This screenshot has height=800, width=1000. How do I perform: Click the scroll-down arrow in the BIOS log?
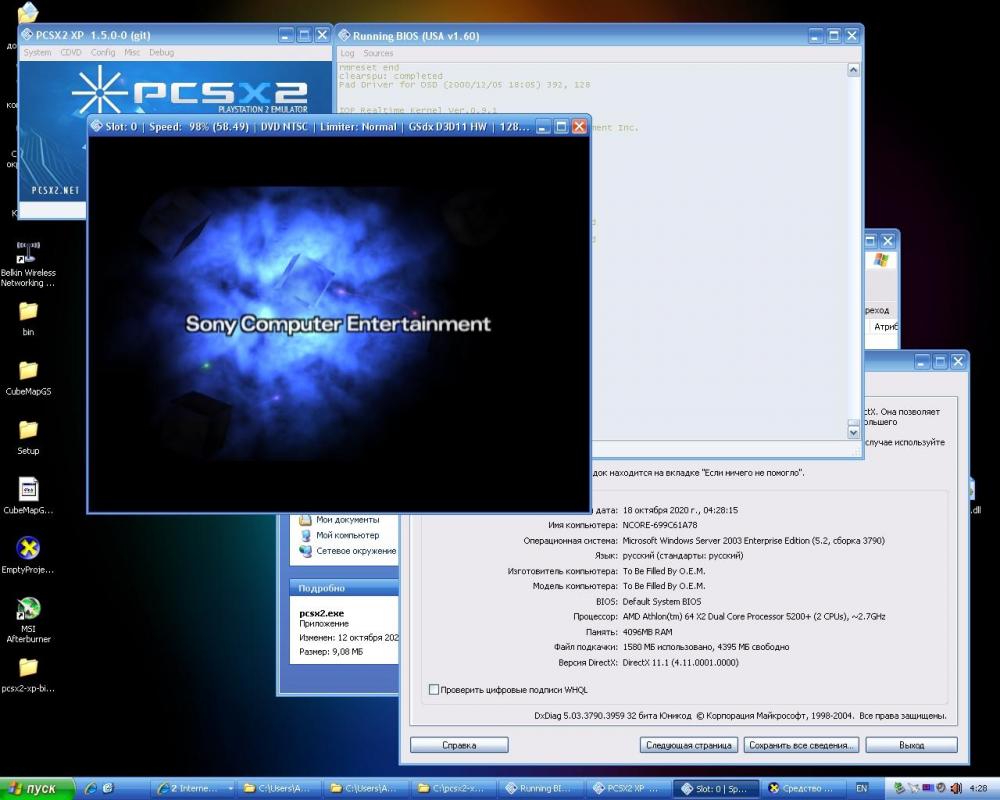pos(853,432)
